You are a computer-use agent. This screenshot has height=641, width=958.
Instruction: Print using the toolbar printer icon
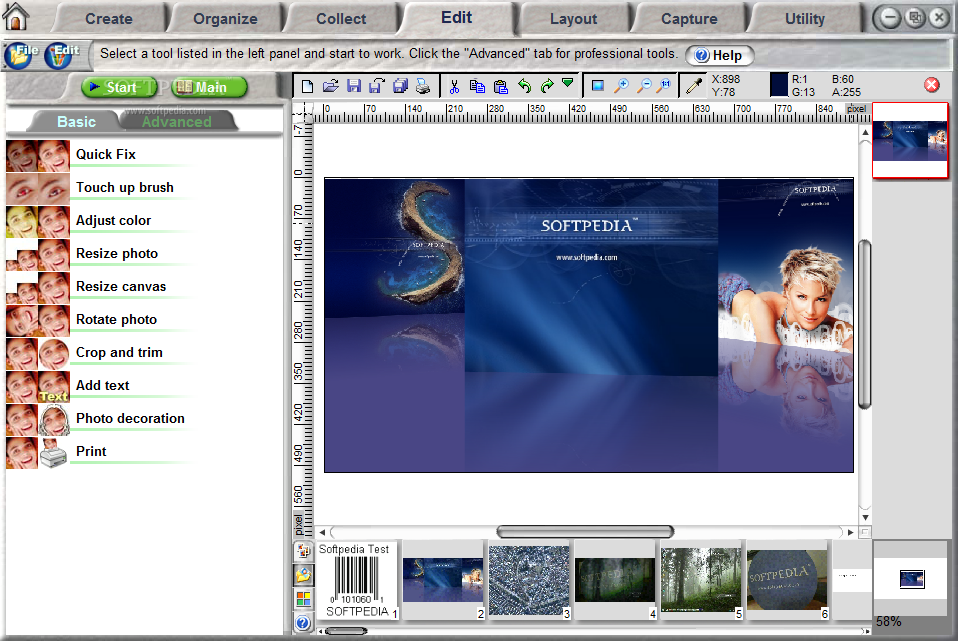click(x=423, y=86)
